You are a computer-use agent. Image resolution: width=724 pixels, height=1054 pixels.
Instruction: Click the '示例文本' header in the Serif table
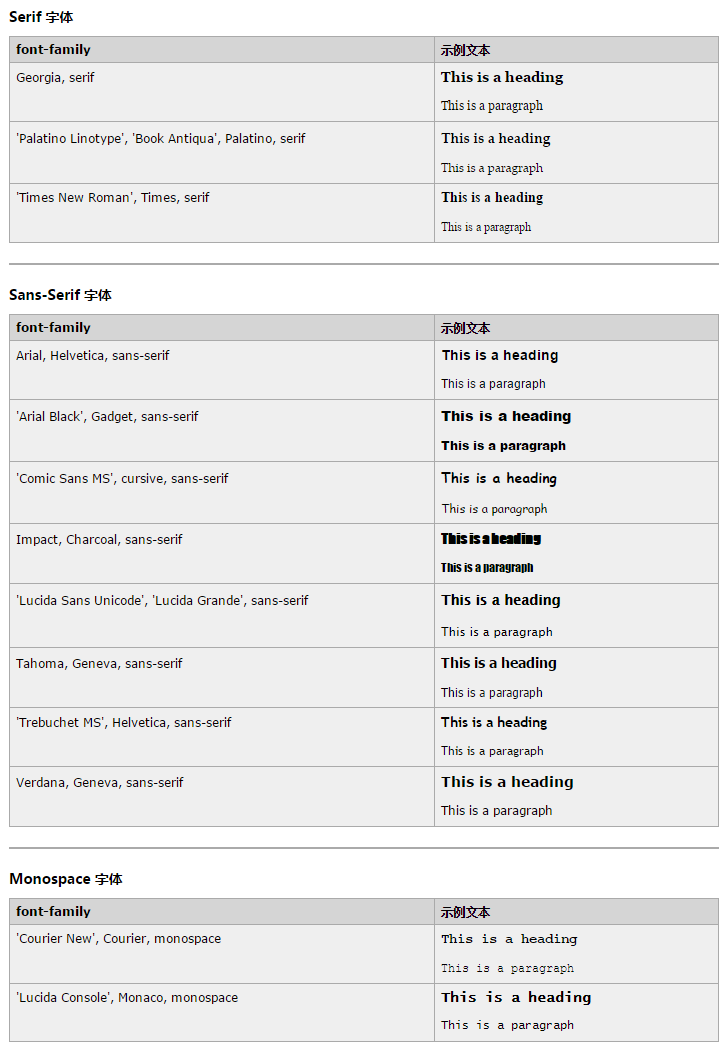(x=465, y=50)
